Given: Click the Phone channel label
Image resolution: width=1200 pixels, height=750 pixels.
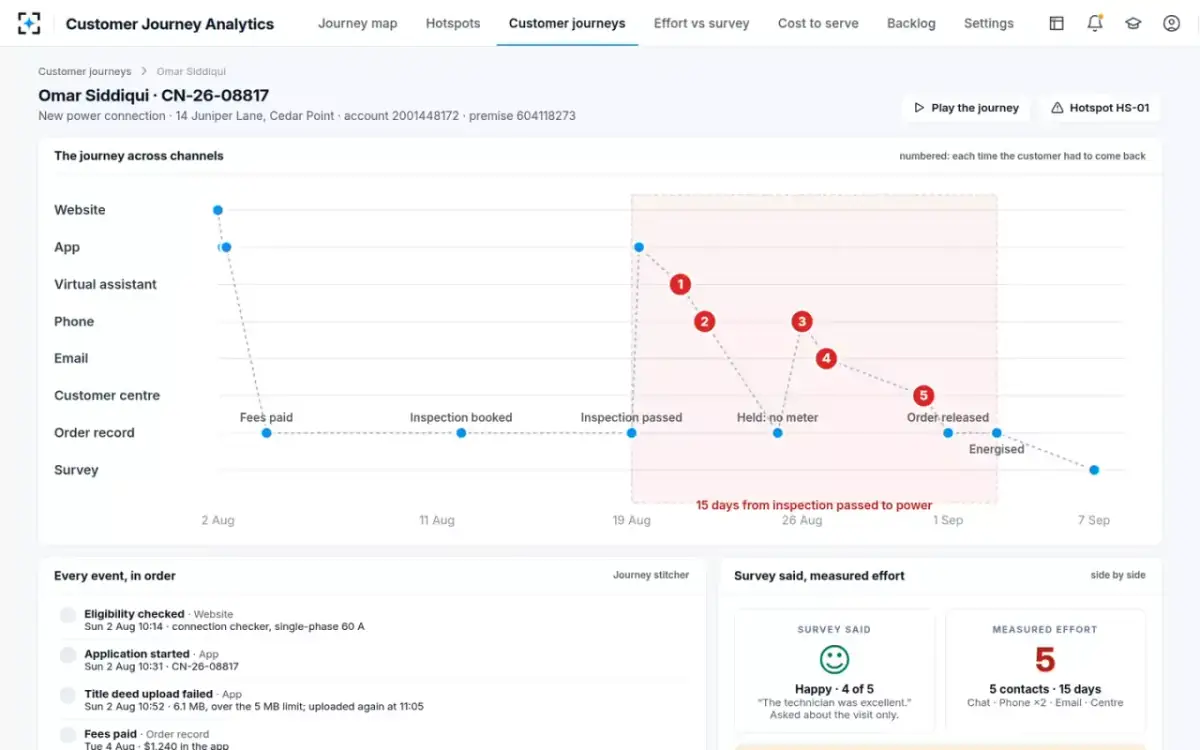Looking at the screenshot, I should click(74, 321).
